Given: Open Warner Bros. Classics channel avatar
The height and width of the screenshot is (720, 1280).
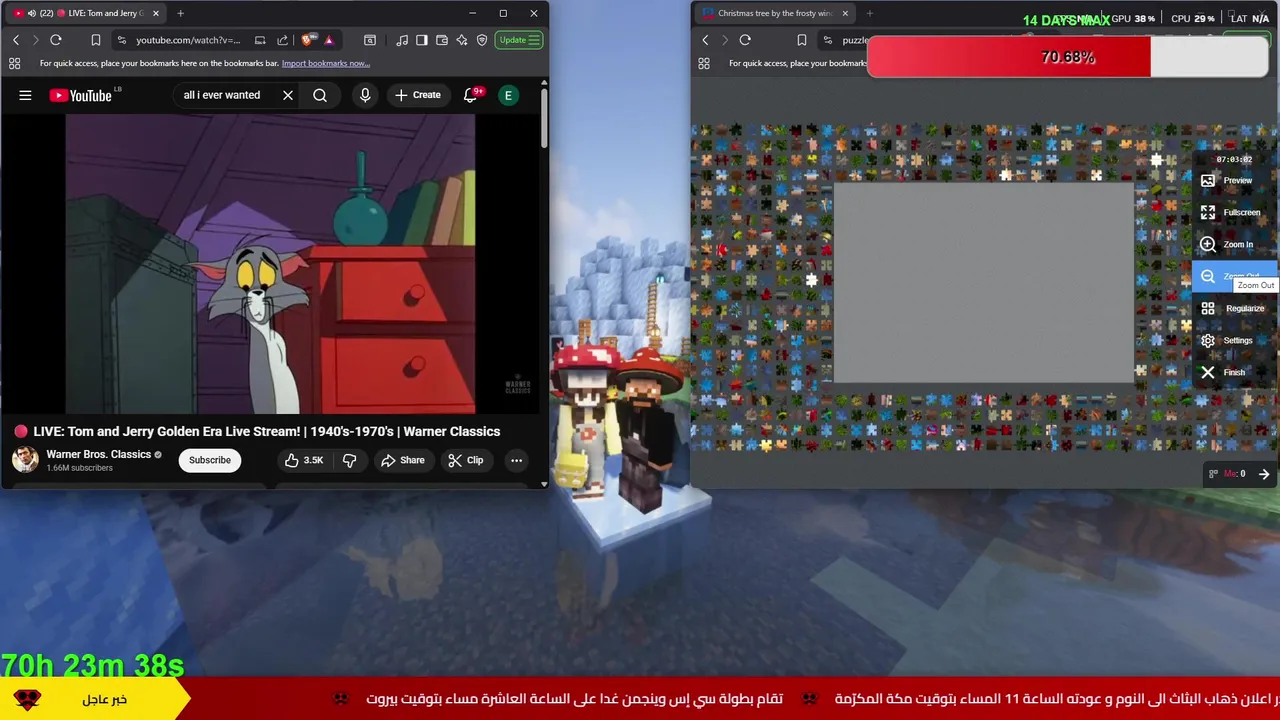Looking at the screenshot, I should coord(25,460).
